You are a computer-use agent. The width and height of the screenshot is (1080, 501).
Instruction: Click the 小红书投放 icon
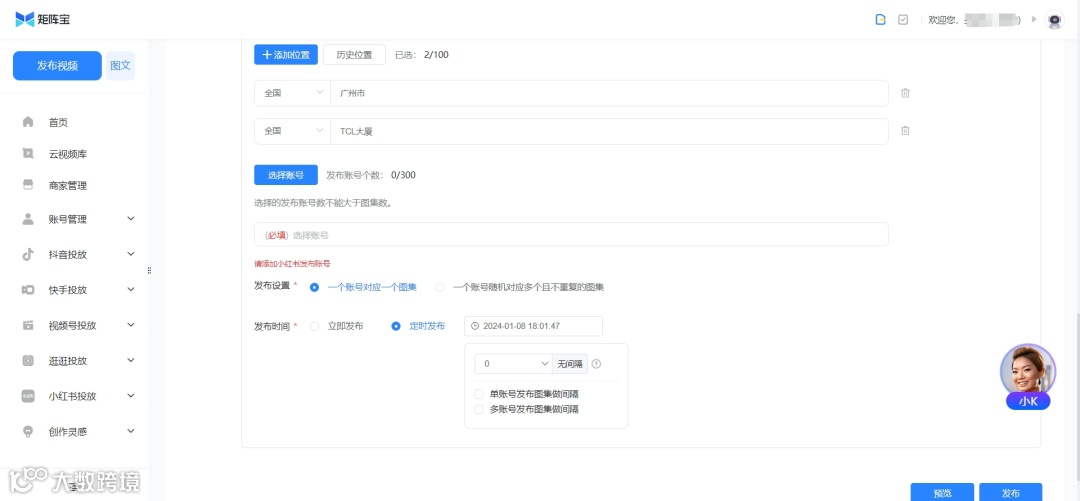coord(28,396)
